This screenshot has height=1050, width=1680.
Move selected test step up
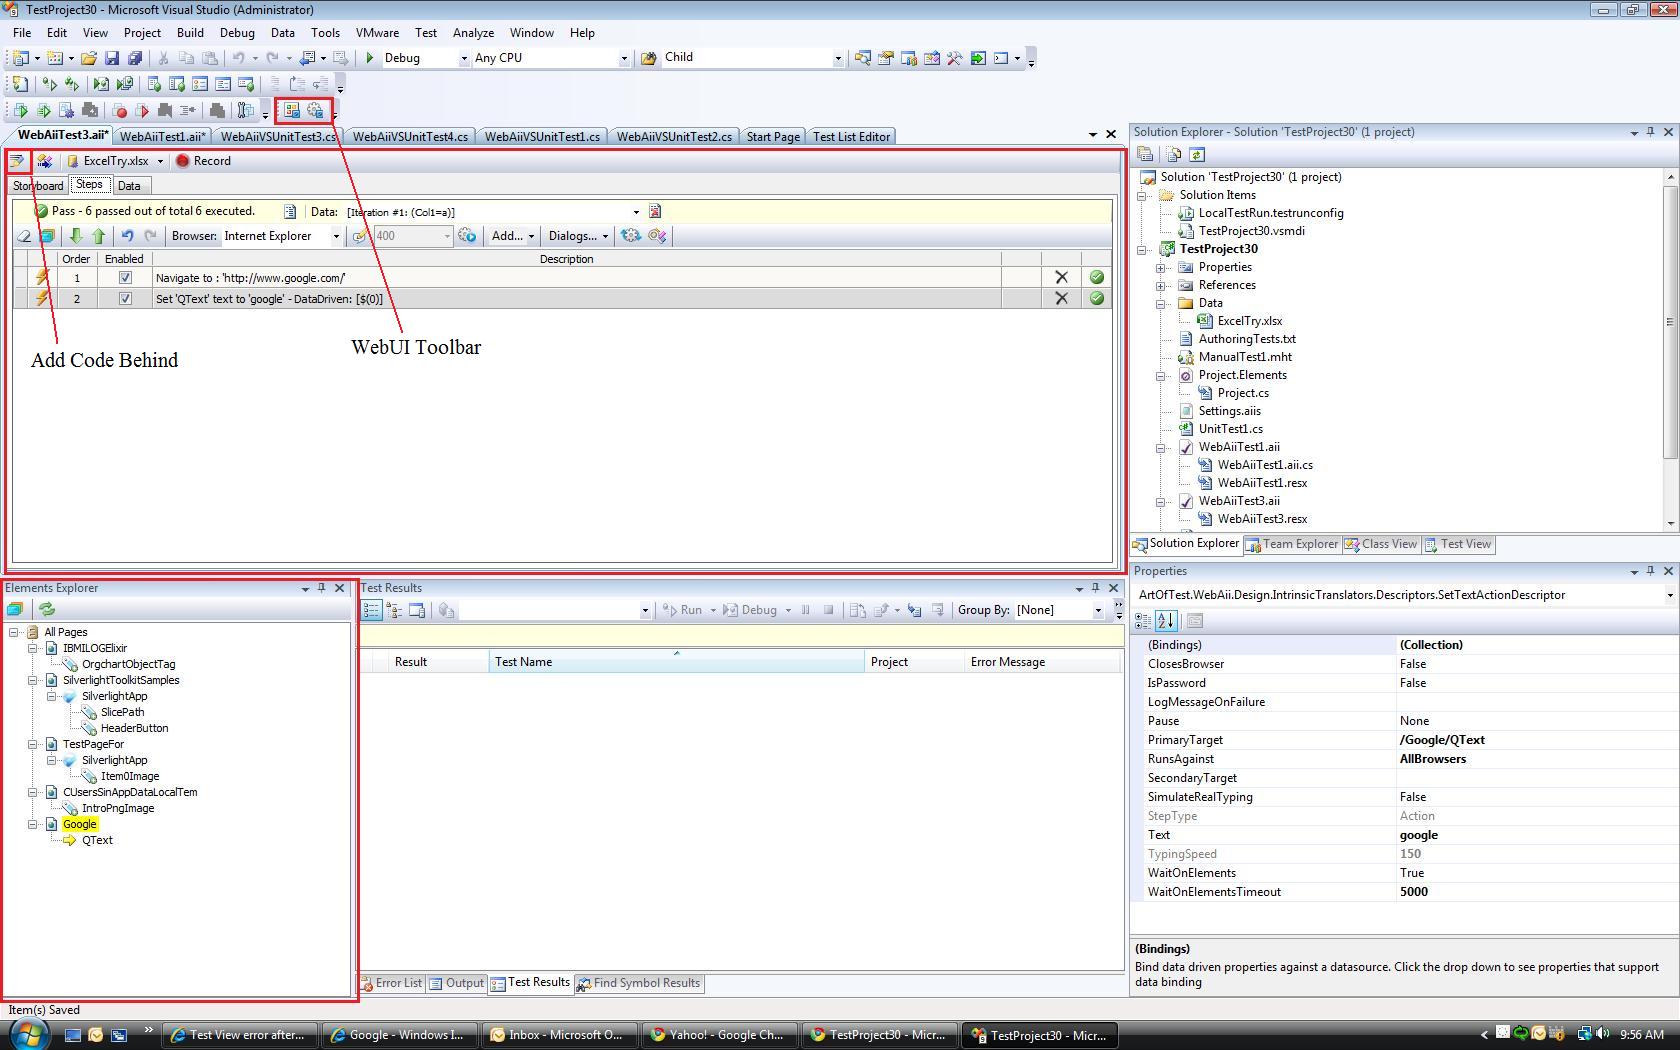pos(98,236)
